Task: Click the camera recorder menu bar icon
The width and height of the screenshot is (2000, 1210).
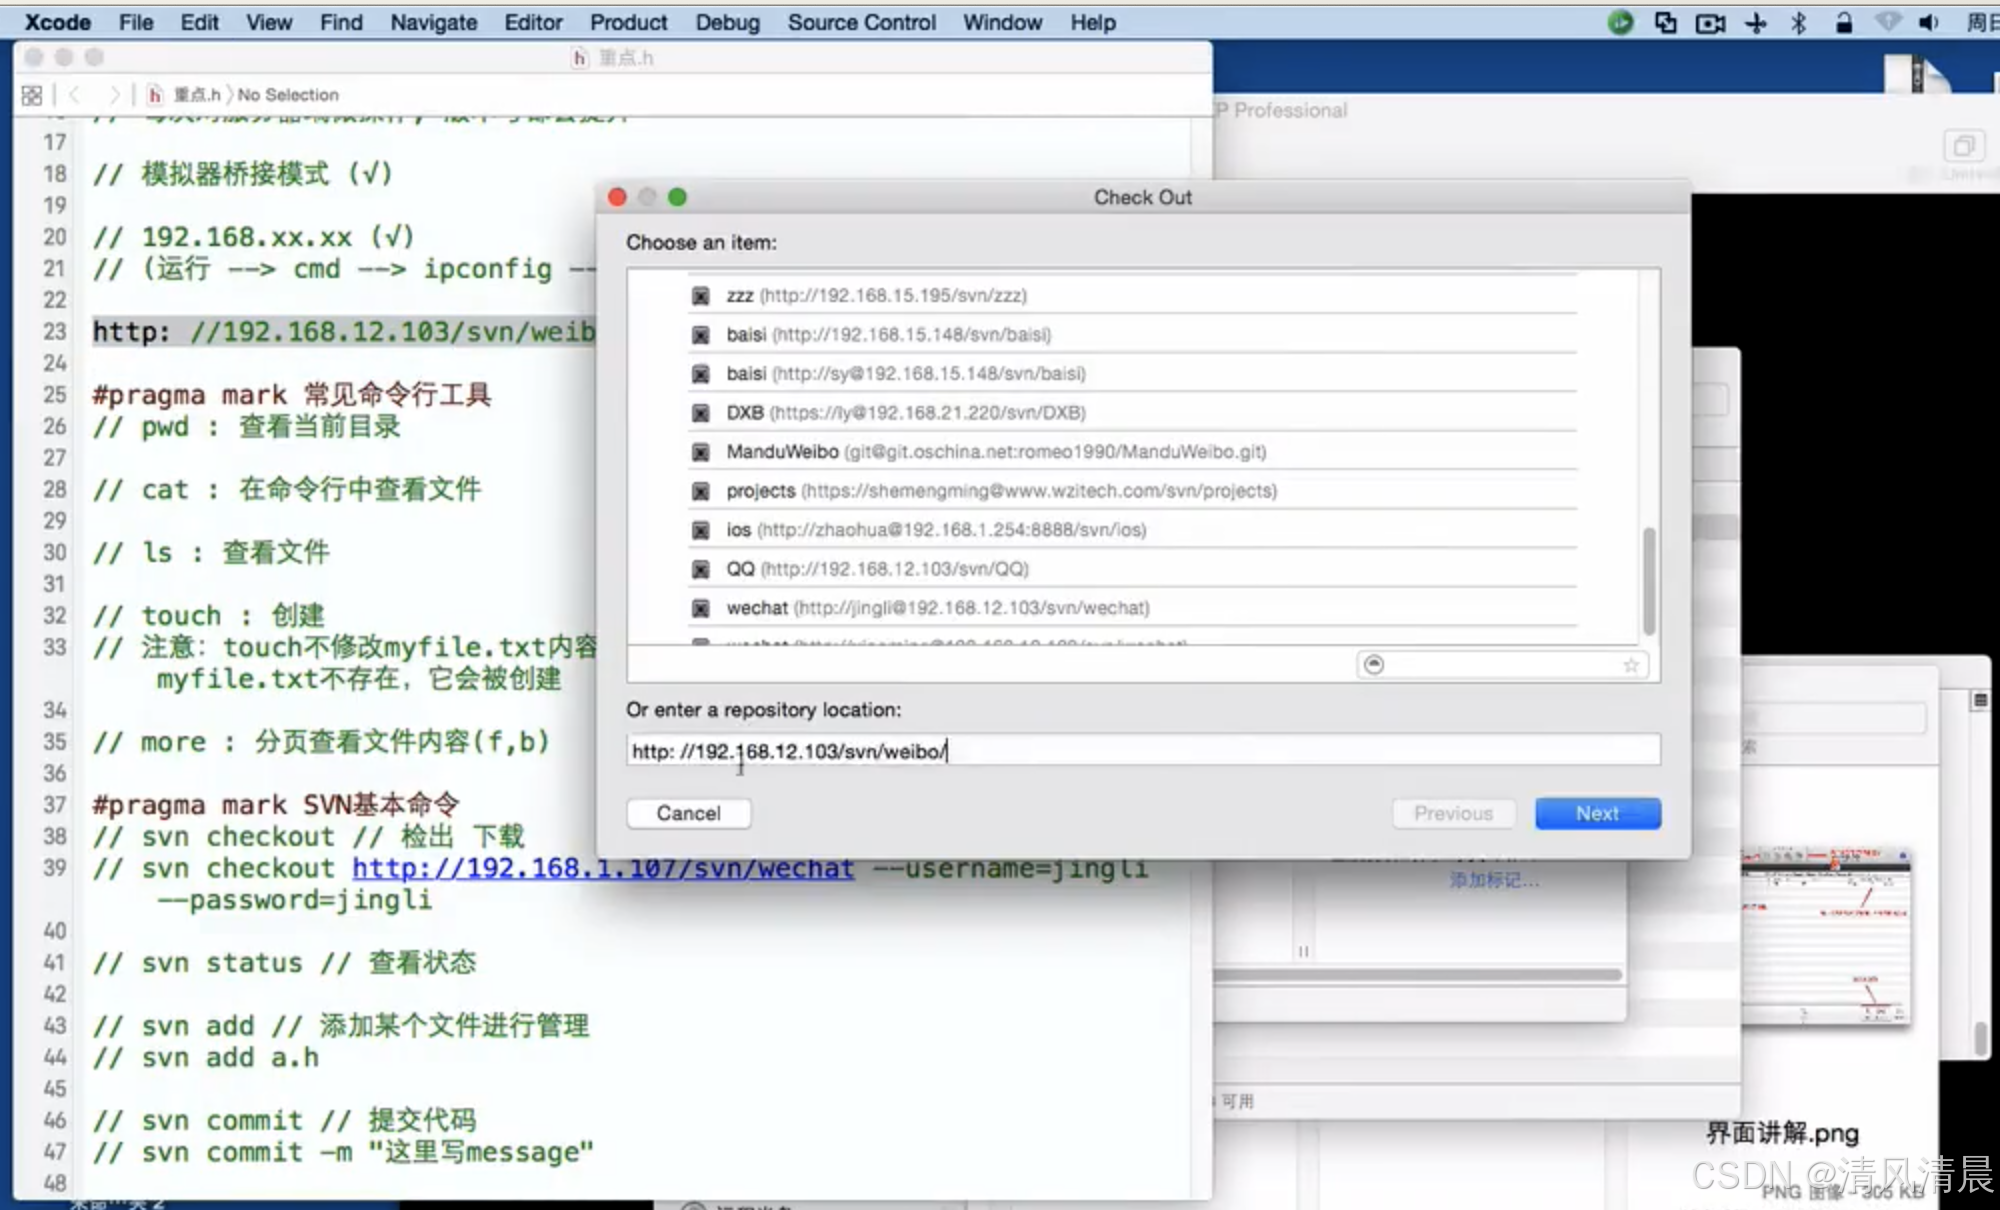Action: pyautogui.click(x=1710, y=22)
